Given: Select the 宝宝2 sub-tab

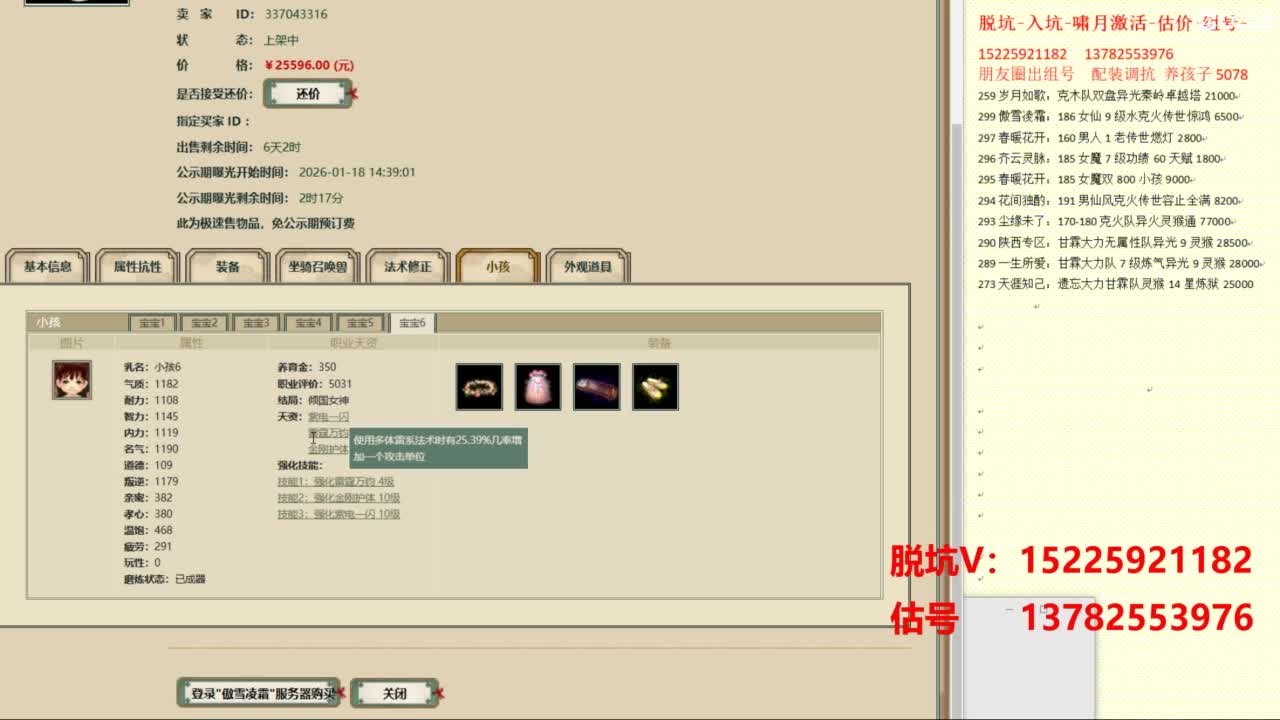Looking at the screenshot, I should tap(204, 323).
